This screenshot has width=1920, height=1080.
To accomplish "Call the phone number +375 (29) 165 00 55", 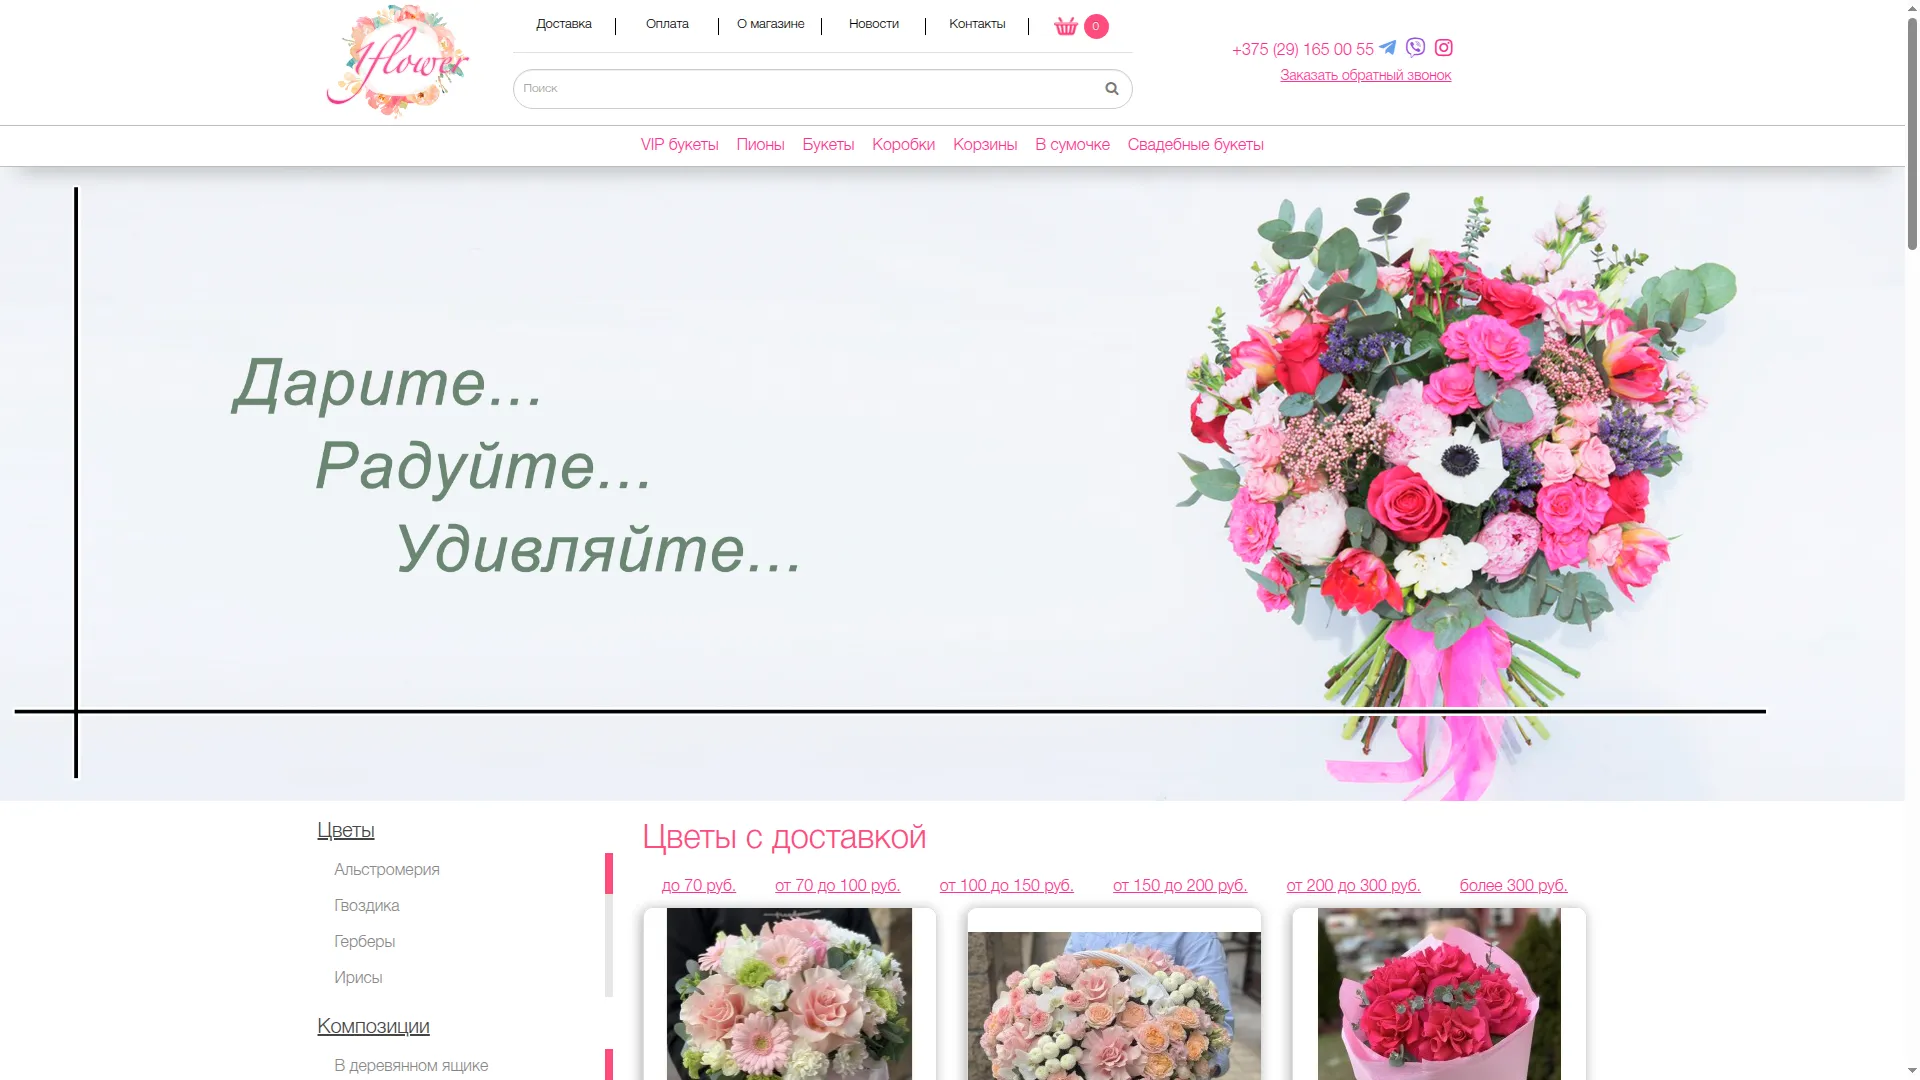I will [1303, 49].
